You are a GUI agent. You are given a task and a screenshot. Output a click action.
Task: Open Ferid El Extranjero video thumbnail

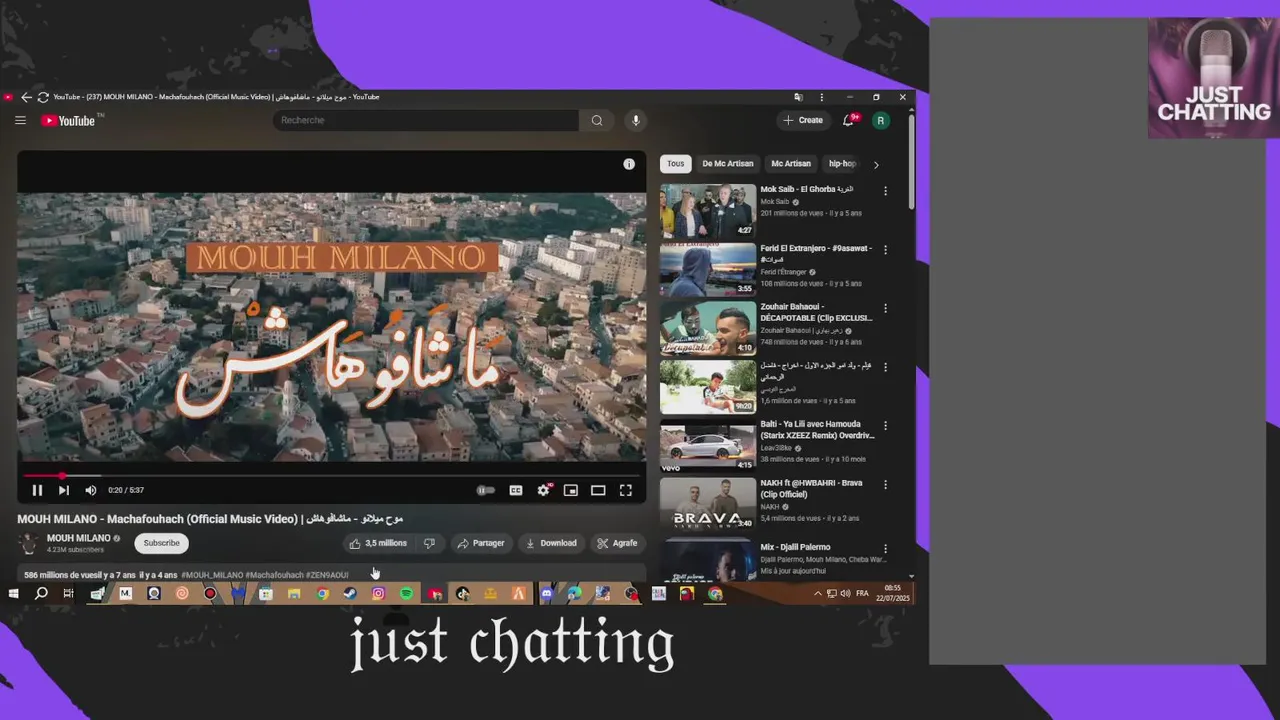click(708, 270)
